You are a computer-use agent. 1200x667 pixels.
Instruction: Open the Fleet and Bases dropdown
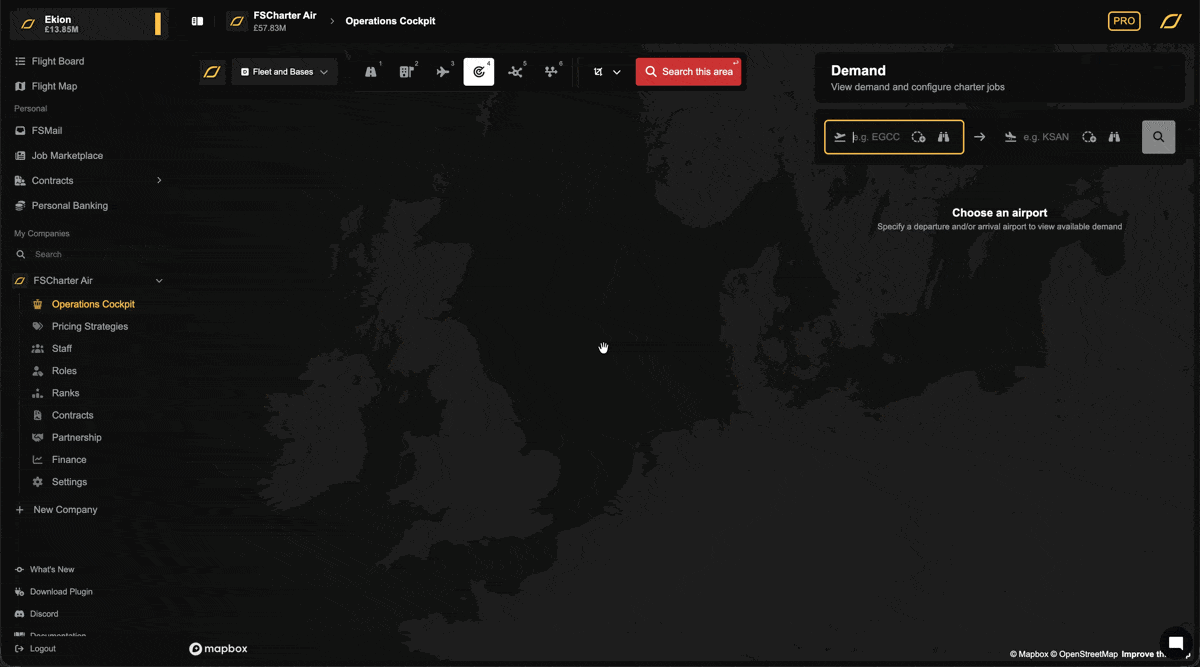285,72
